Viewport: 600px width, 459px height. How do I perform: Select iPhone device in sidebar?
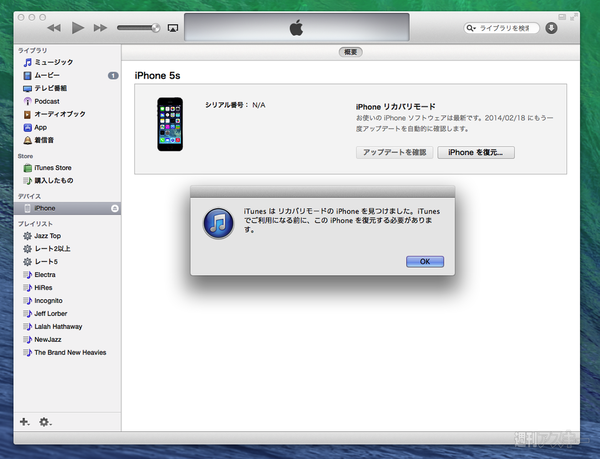click(x=67, y=208)
